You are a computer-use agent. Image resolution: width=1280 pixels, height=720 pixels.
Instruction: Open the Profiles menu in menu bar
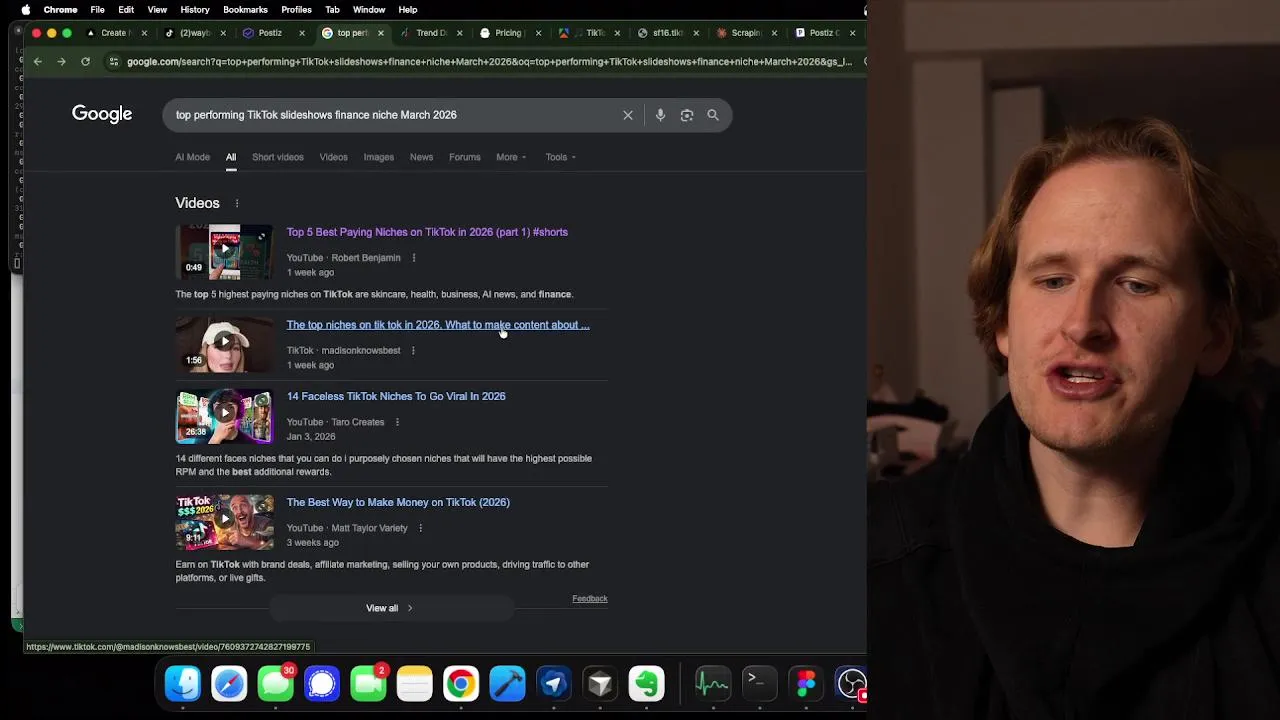(296, 10)
